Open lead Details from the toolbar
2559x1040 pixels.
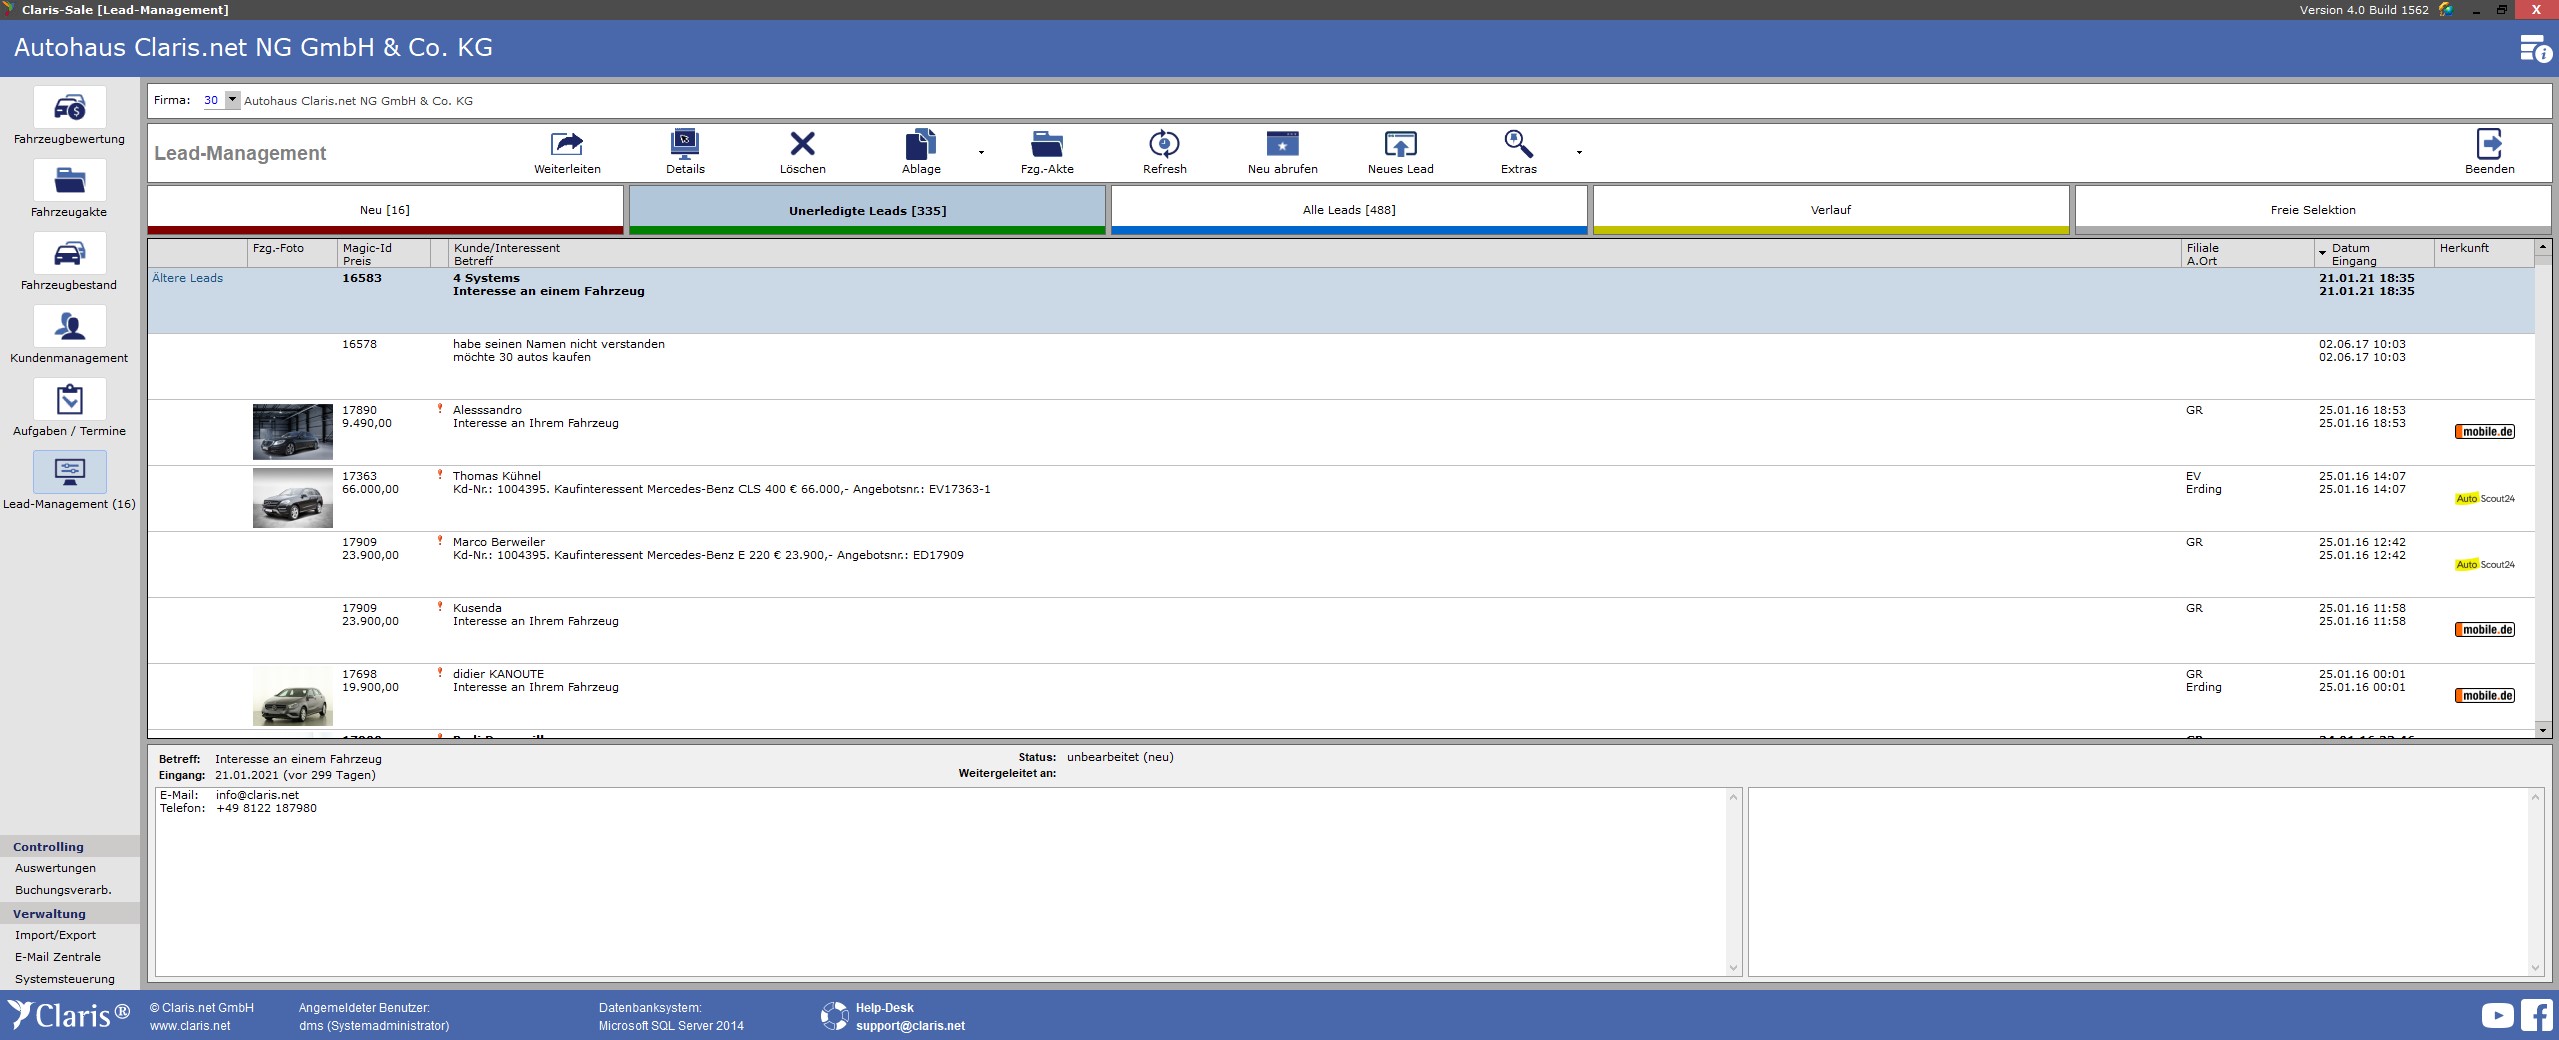(x=685, y=145)
